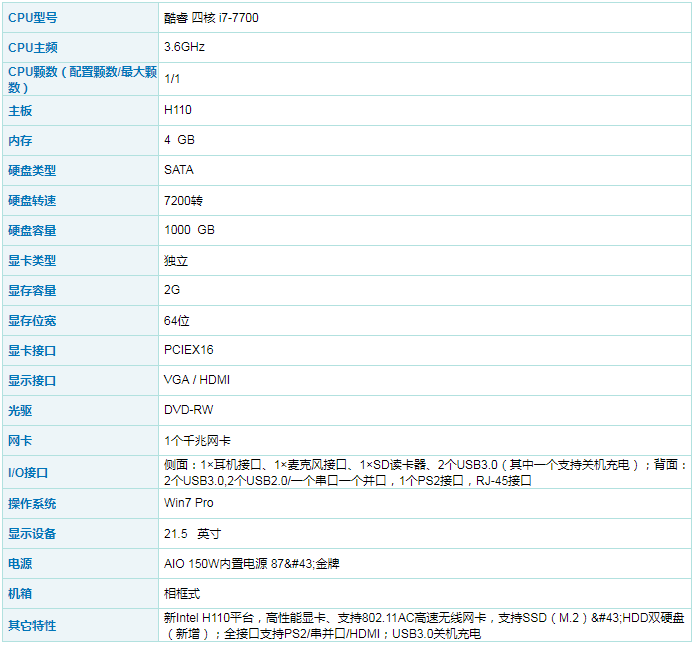Select the 4 GB memory value

(179, 140)
